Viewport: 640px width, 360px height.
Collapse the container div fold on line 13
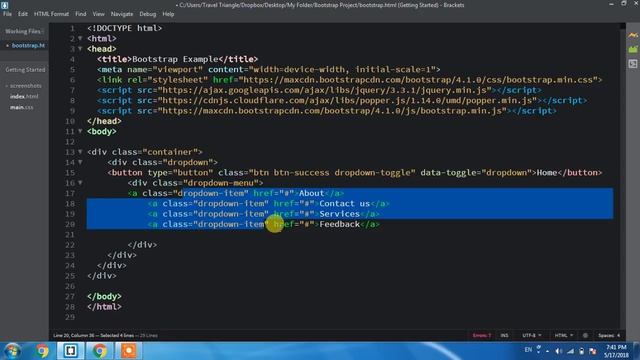(80, 152)
